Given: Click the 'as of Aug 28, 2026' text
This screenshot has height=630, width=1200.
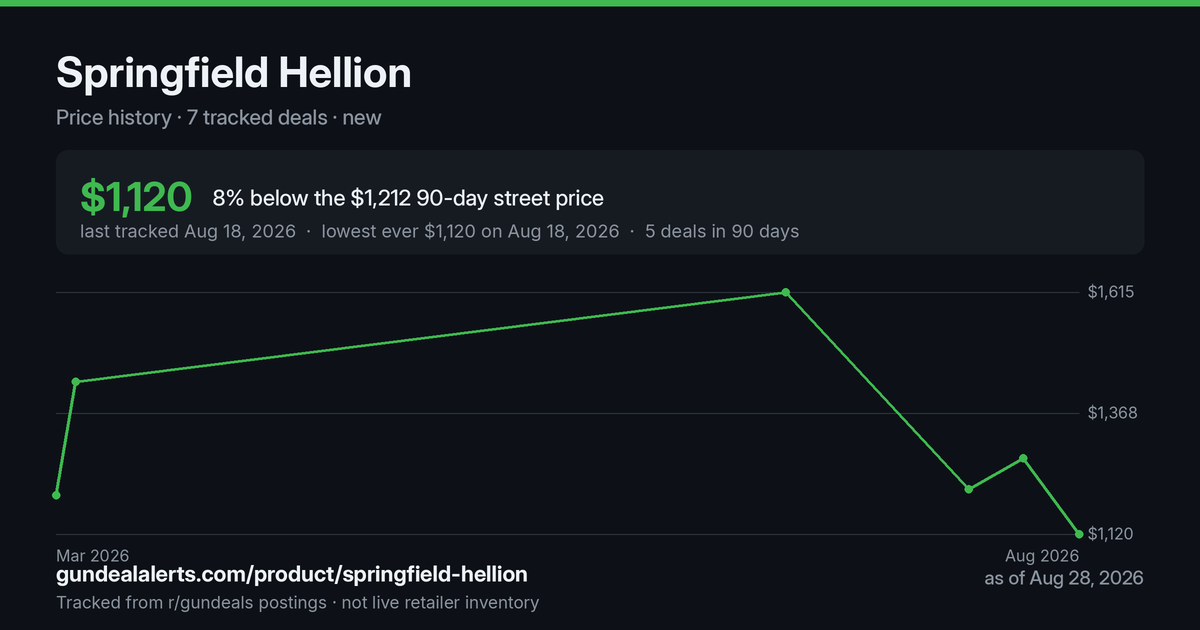Looking at the screenshot, I should point(1064,578).
